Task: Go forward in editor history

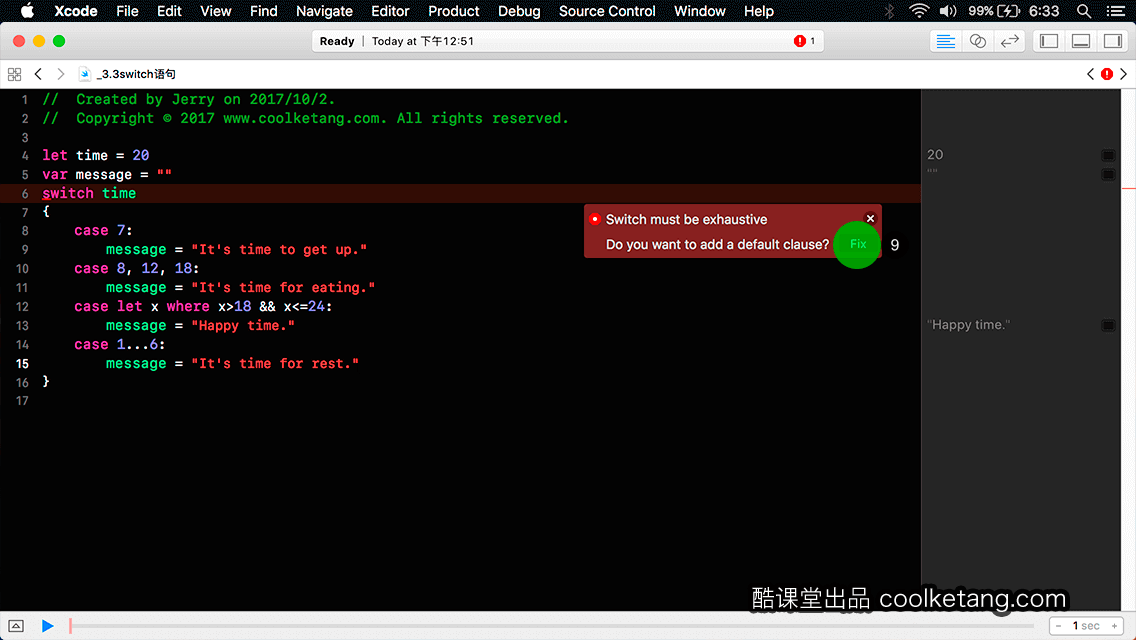Action: [x=61, y=74]
